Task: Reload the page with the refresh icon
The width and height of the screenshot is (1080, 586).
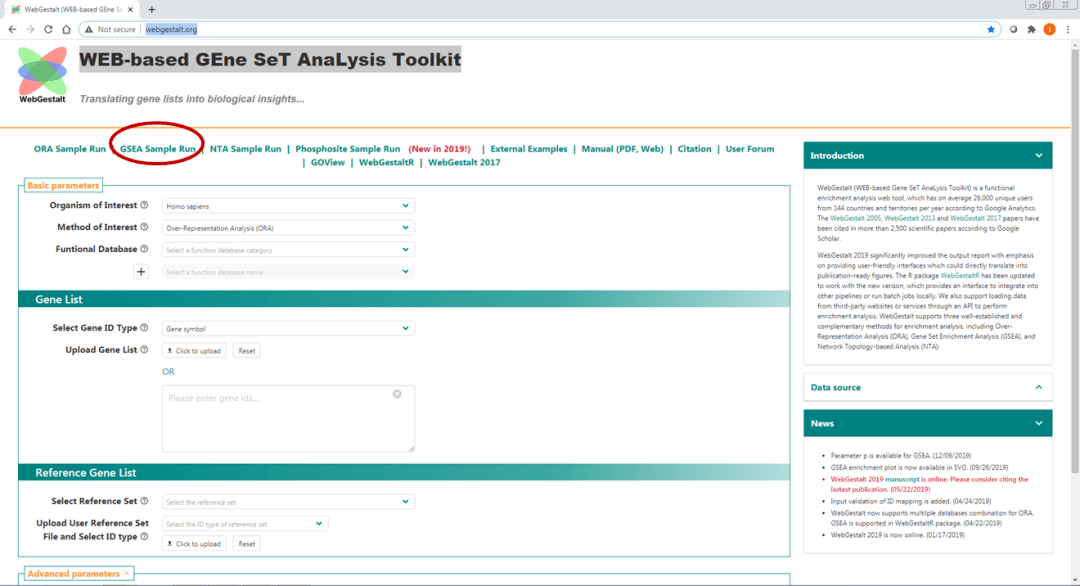Action: point(49,29)
